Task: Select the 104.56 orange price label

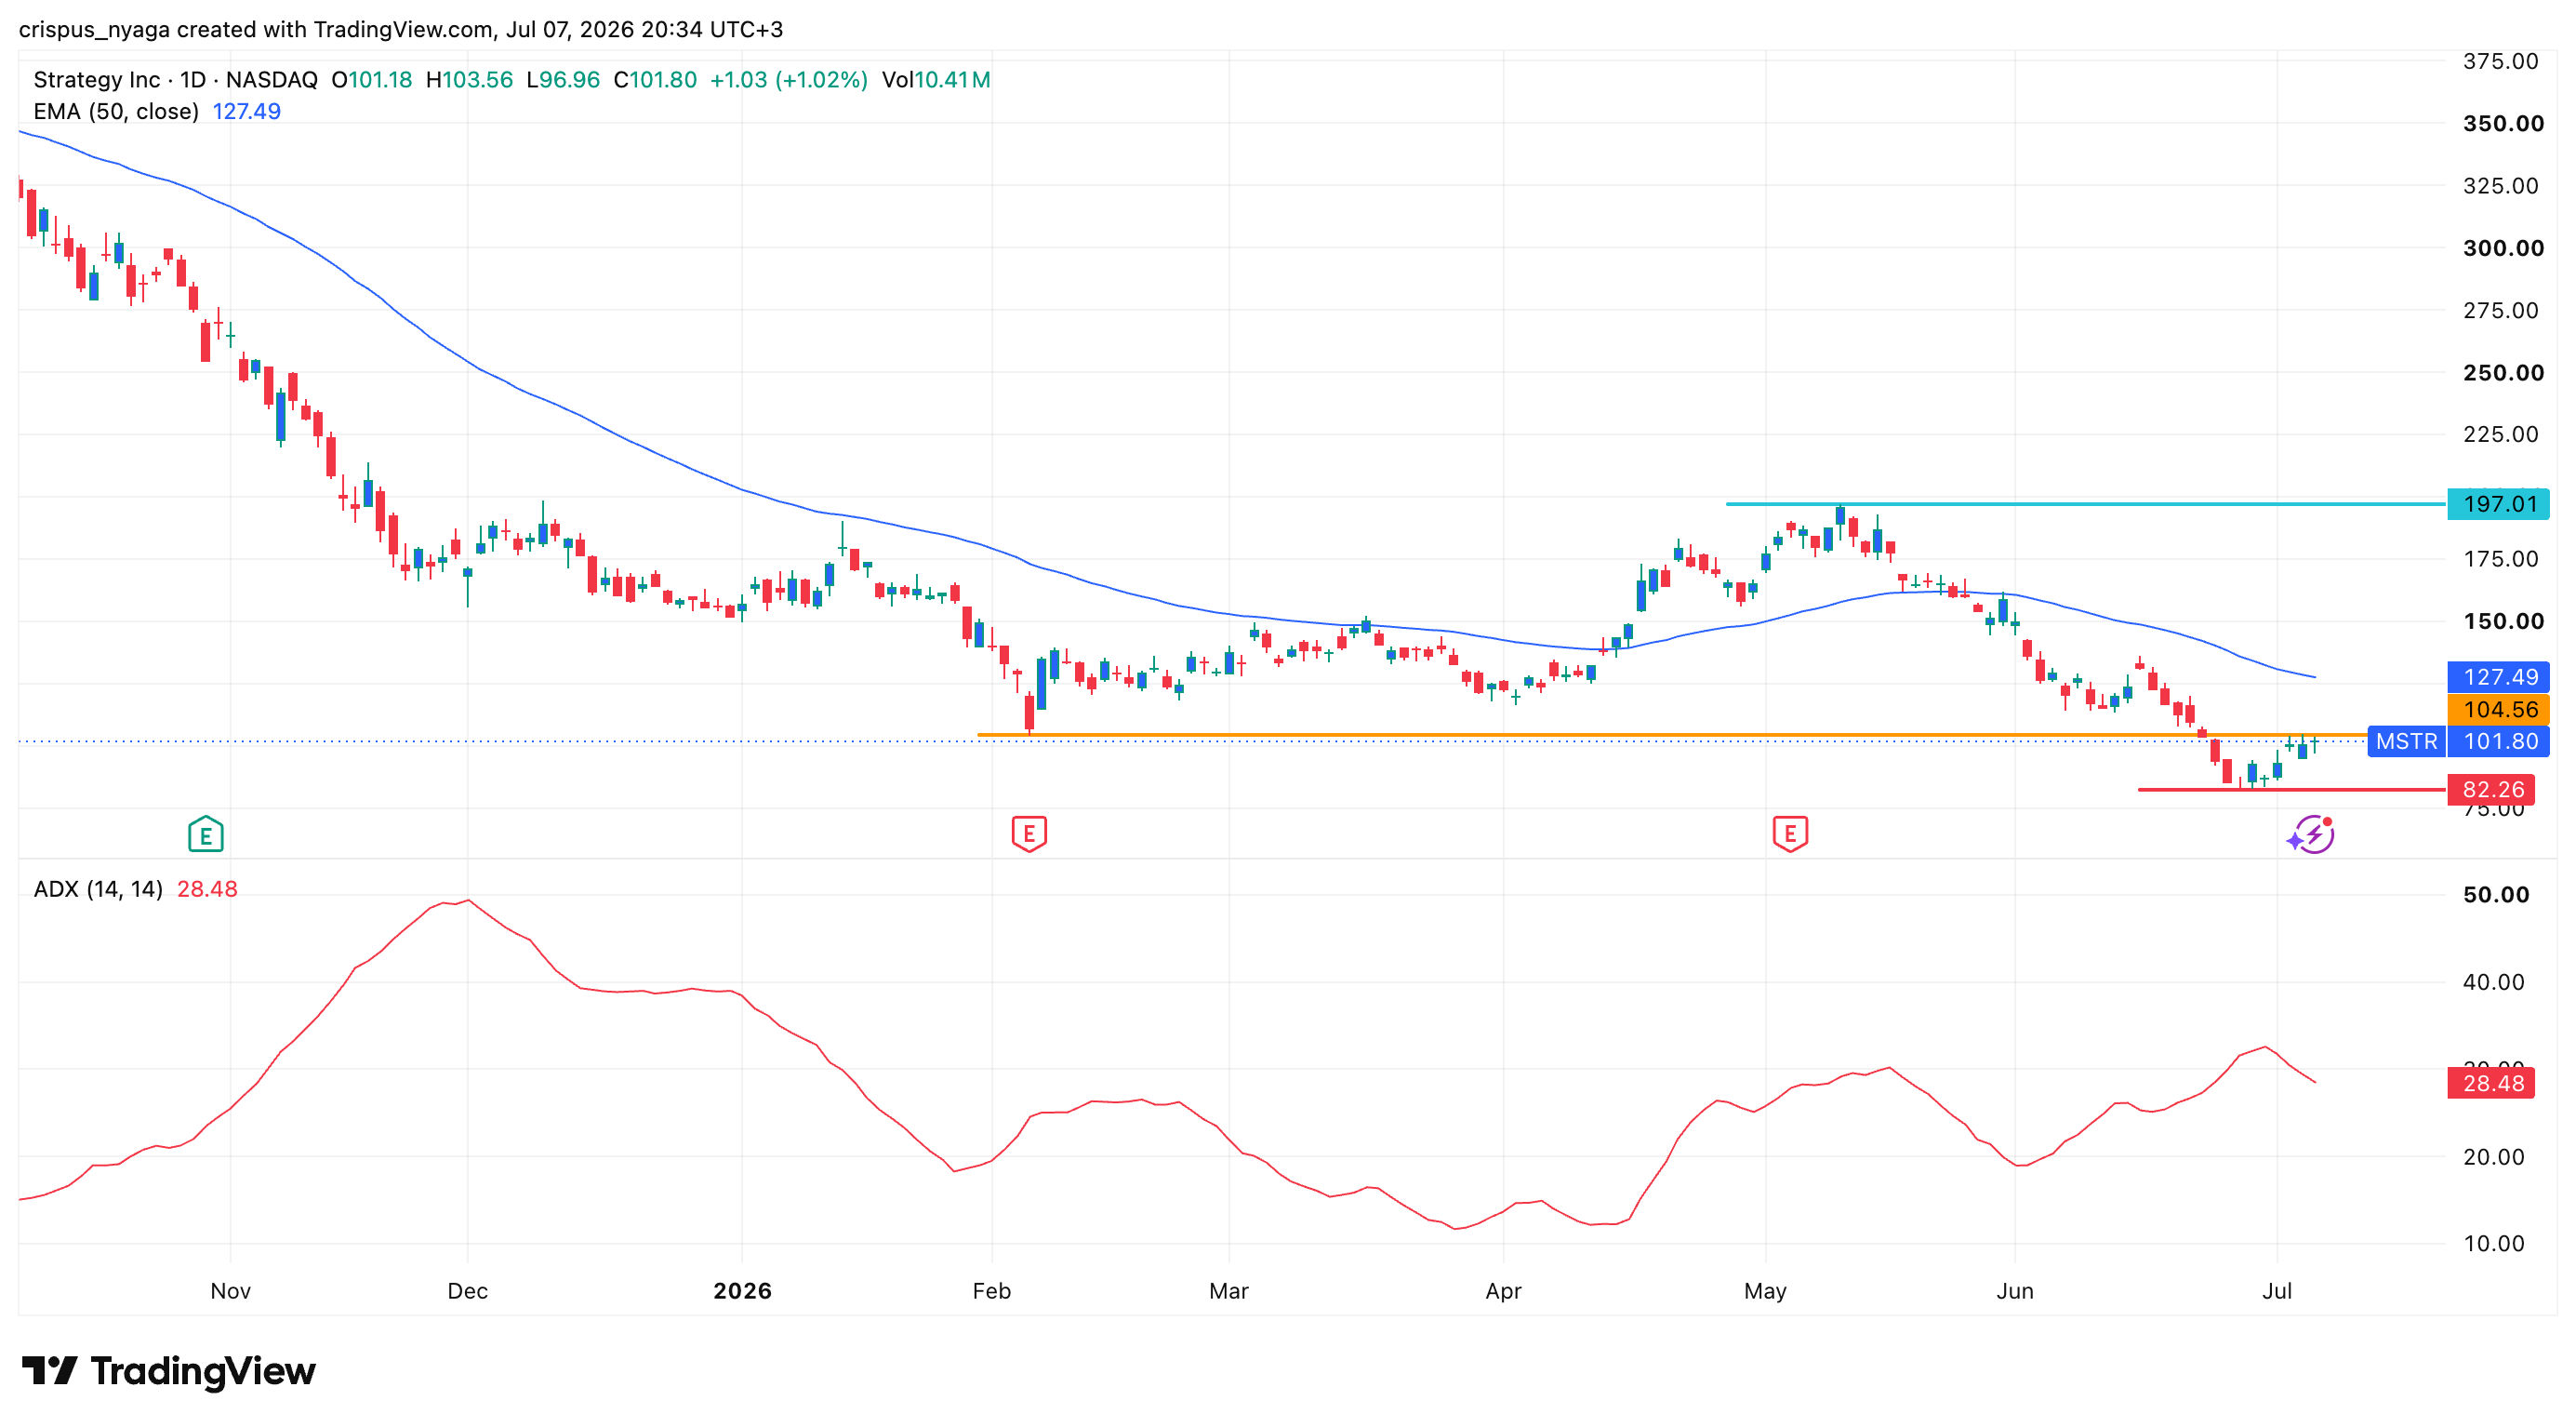Action: (2498, 710)
